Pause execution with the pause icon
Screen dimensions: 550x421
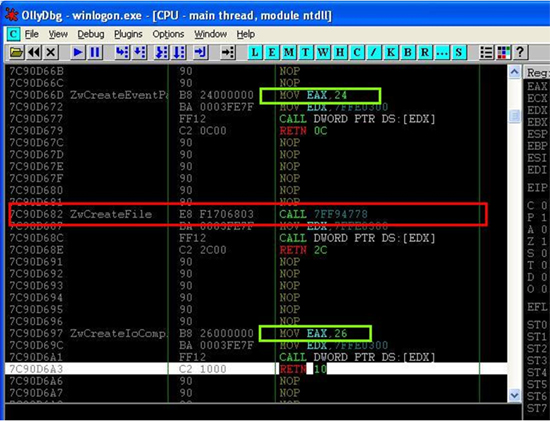click(95, 53)
